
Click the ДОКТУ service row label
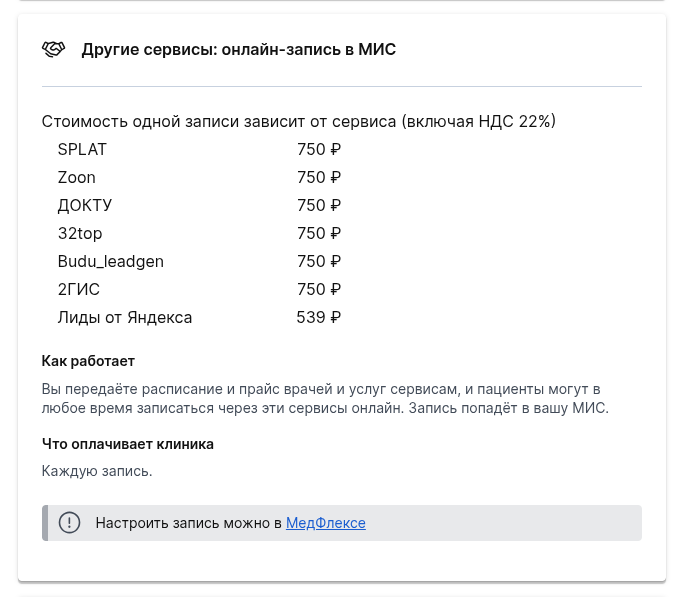coord(85,205)
